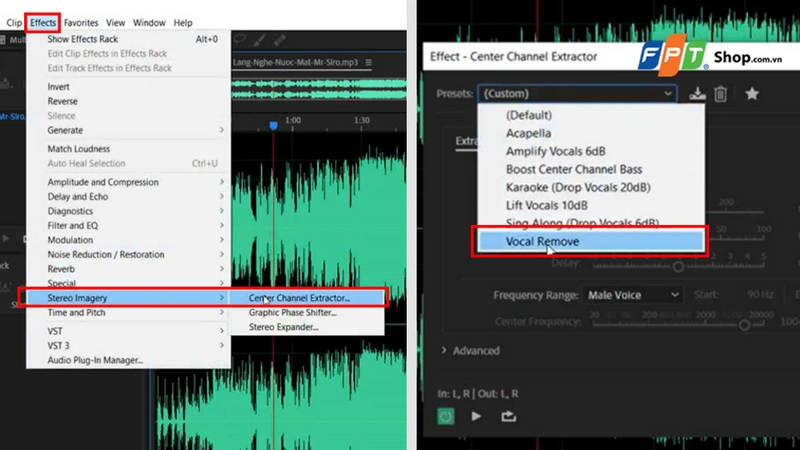
Task: Select the (Default) preset
Action: [x=591, y=115]
